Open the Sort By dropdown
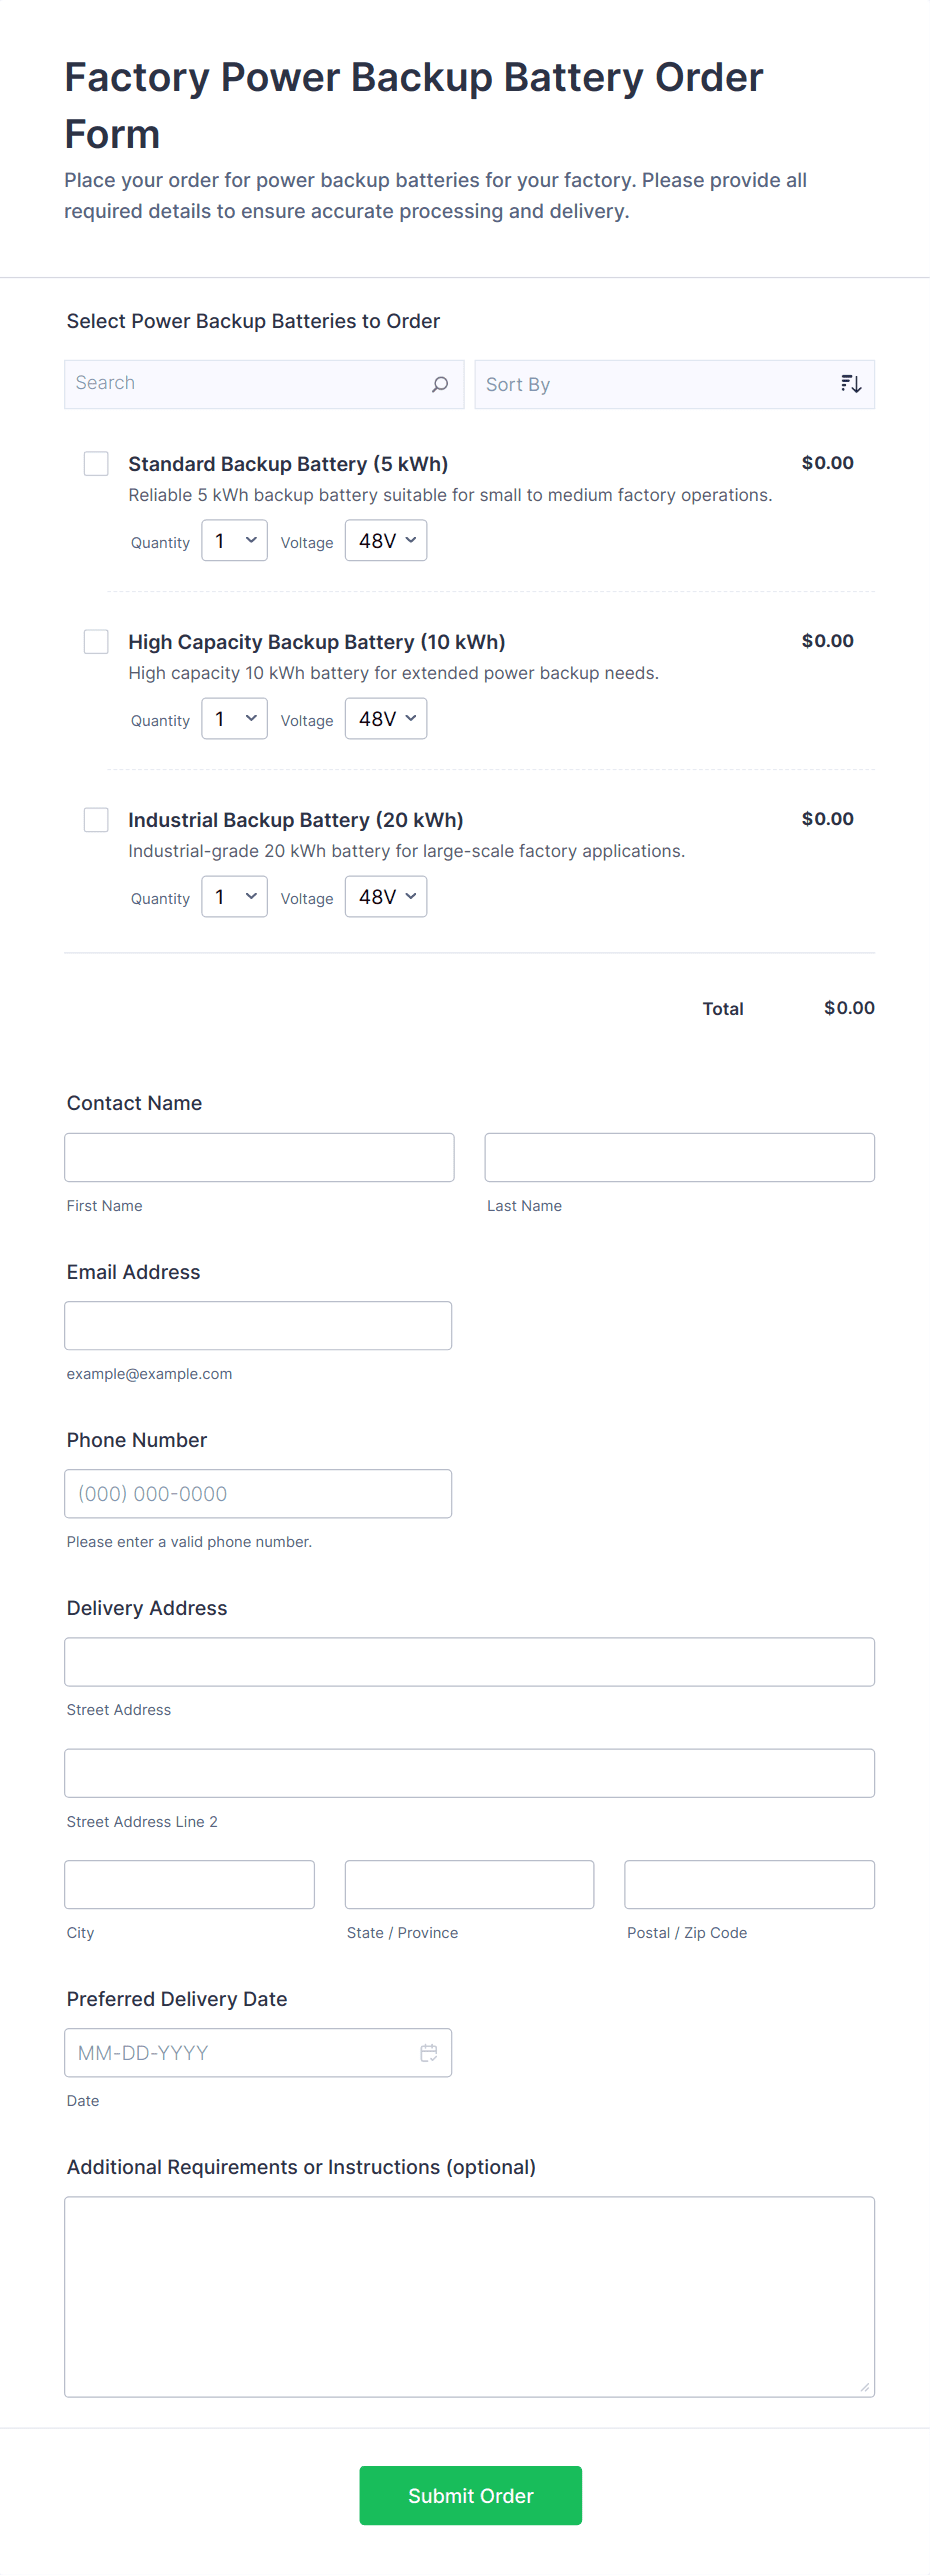This screenshot has height=2575, width=930. (674, 384)
